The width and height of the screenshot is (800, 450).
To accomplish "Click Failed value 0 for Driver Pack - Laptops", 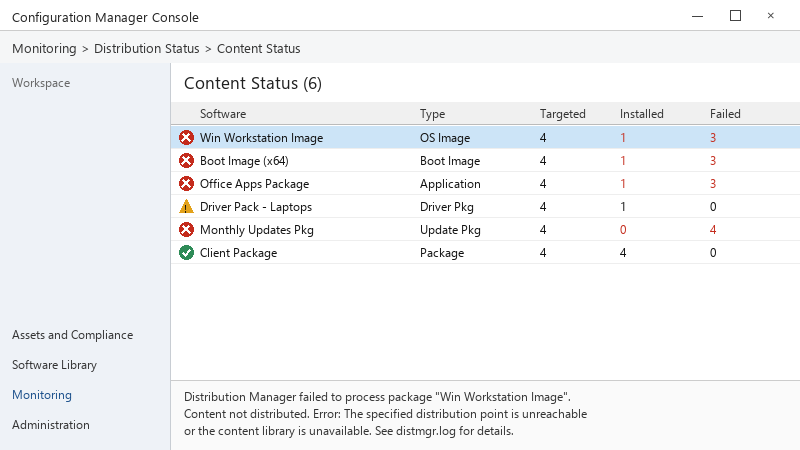I will coord(713,207).
